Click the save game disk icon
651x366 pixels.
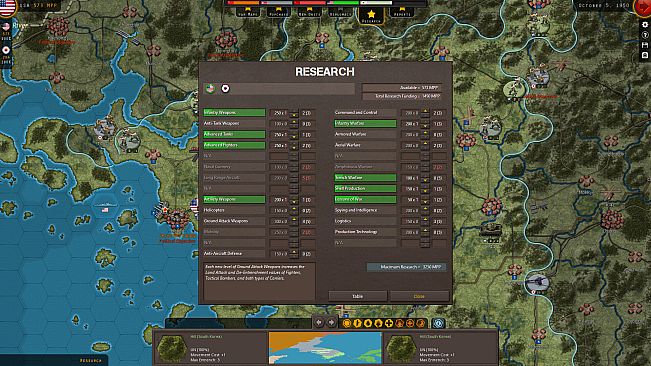(645, 45)
